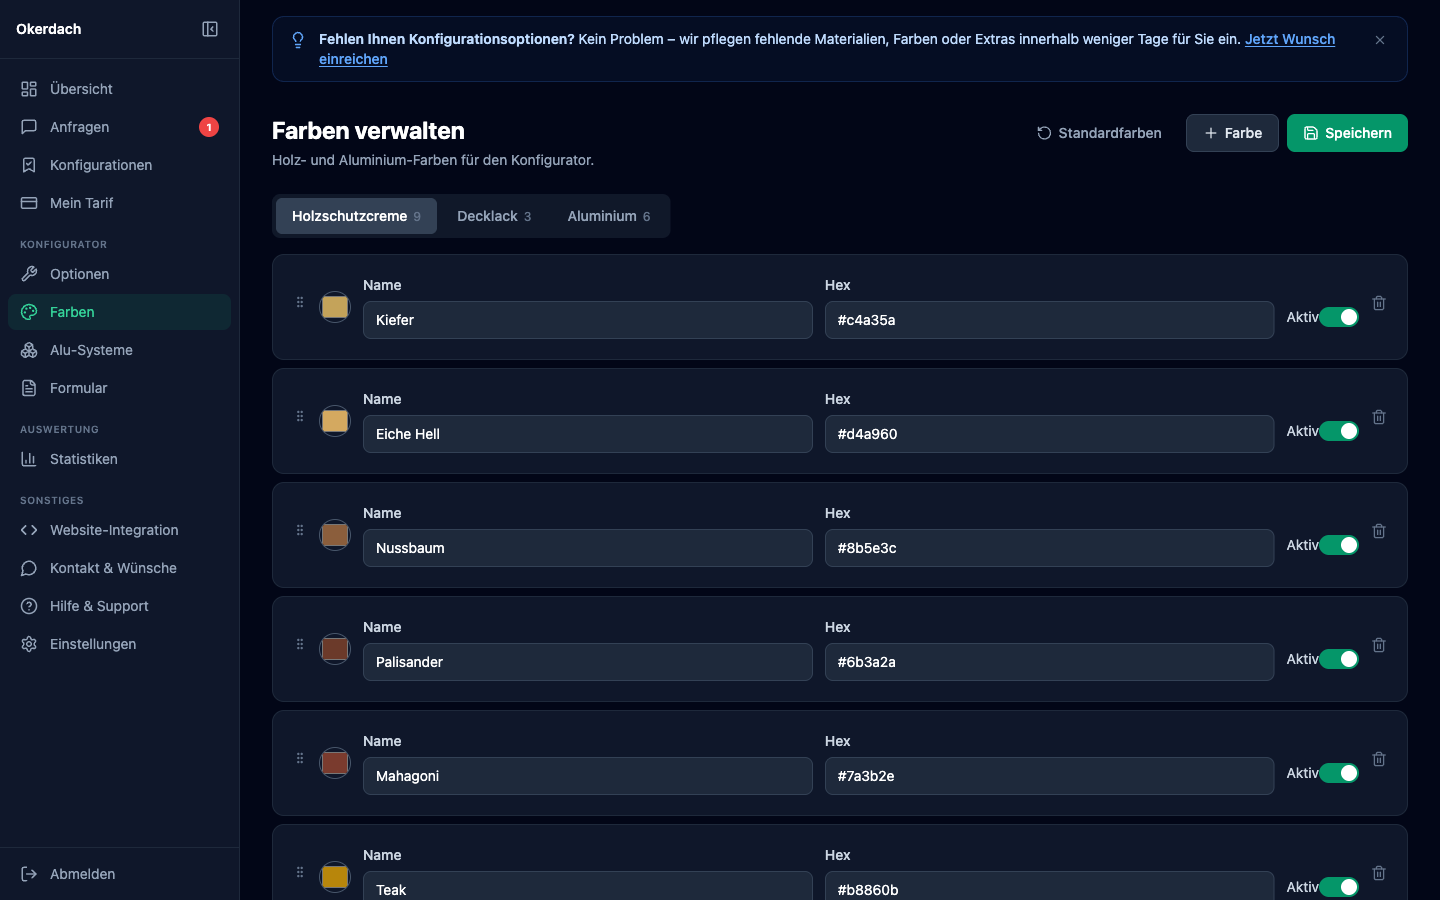Delete the Nussbaum color row
Screen dimensions: 1440x900
(x=1379, y=531)
